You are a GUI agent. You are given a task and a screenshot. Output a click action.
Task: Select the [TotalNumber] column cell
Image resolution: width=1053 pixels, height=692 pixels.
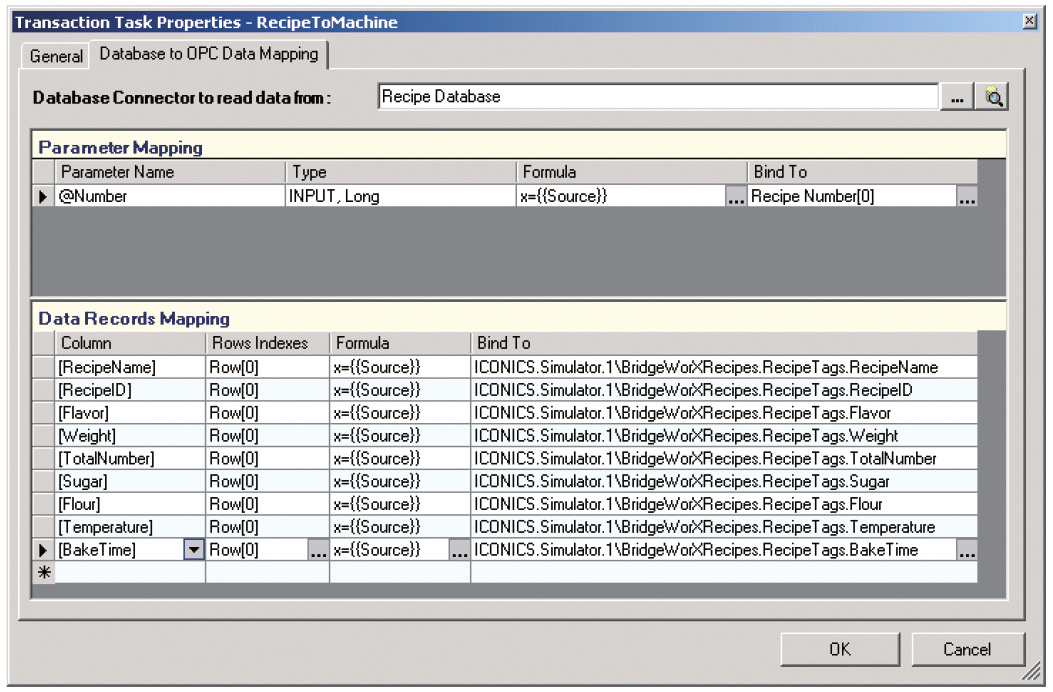(130, 459)
